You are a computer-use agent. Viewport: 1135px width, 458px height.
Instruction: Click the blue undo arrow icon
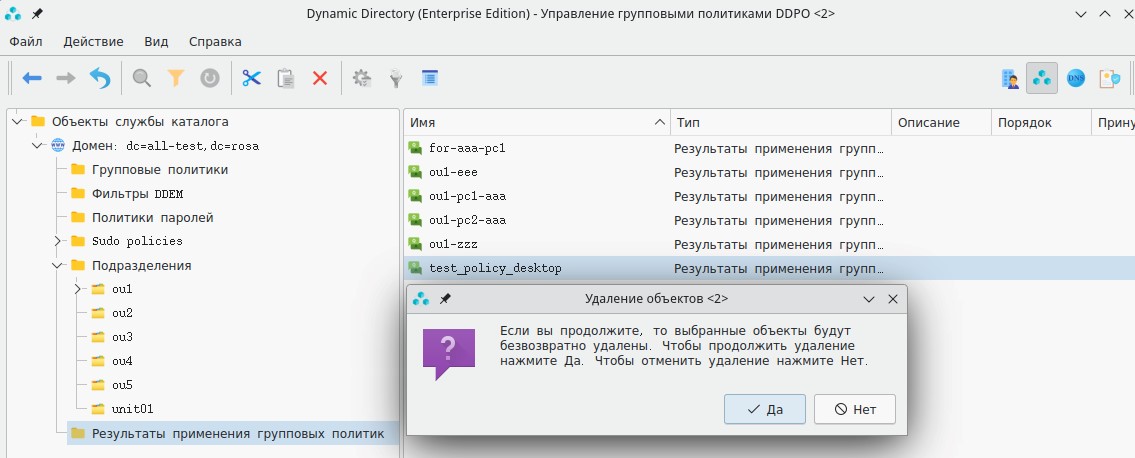(x=100, y=78)
